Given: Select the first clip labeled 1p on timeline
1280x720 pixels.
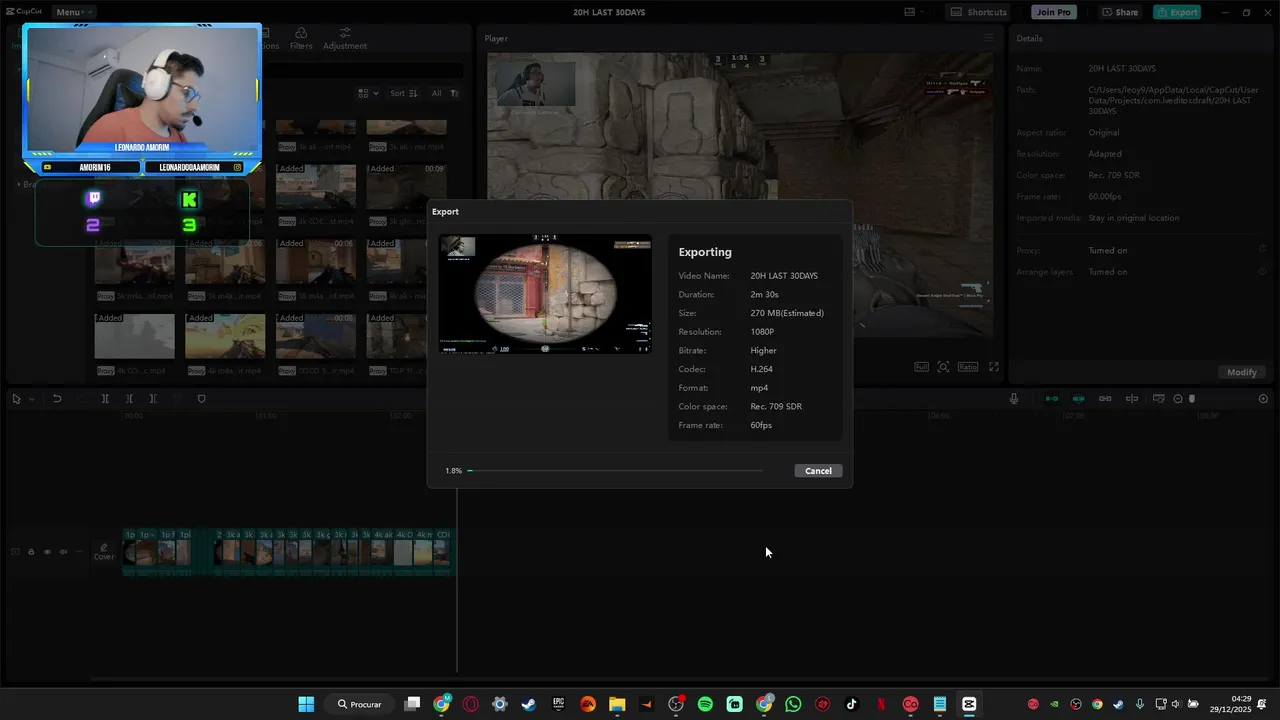Looking at the screenshot, I should pyautogui.click(x=130, y=552).
